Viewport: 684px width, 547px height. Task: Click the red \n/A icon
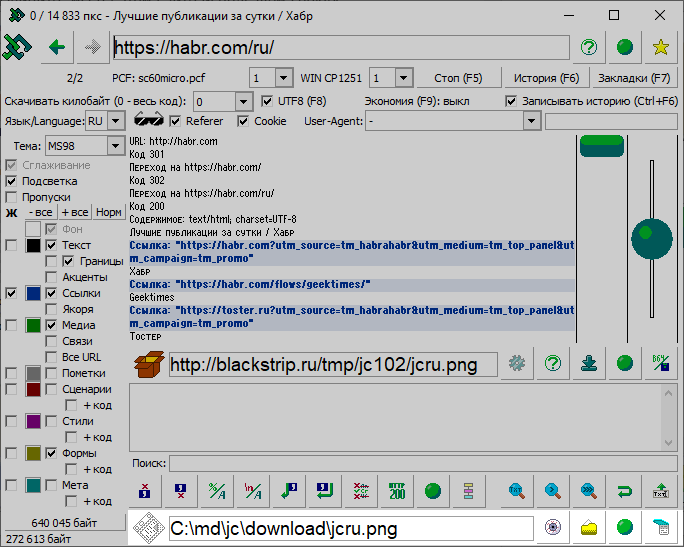pos(253,491)
